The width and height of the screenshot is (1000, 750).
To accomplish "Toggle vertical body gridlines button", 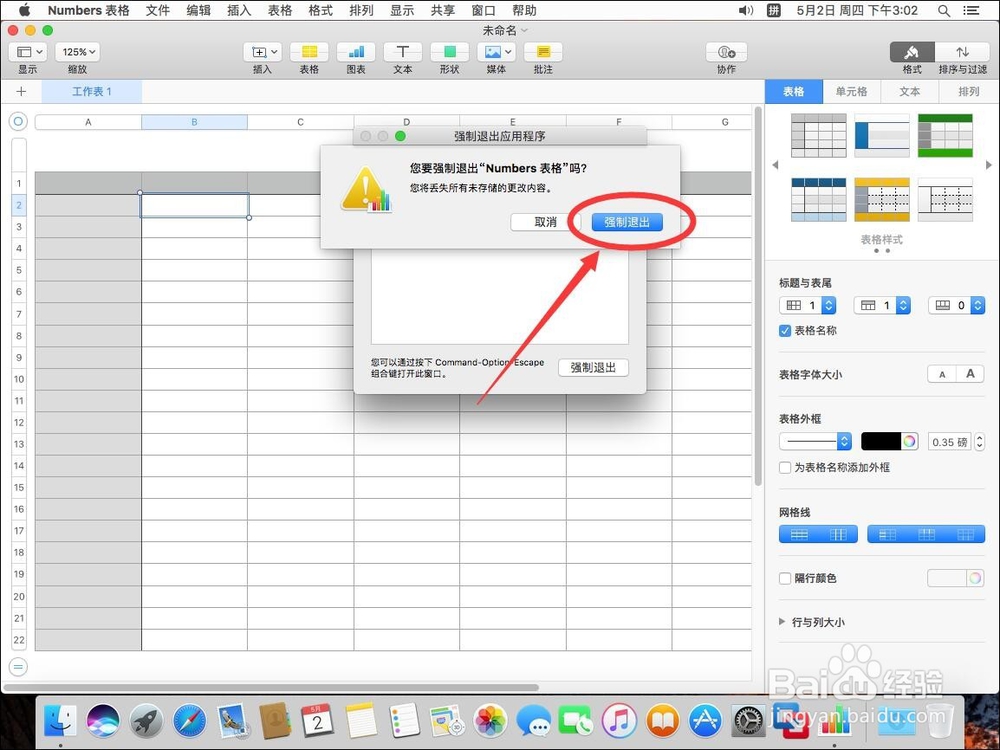I will click(838, 534).
